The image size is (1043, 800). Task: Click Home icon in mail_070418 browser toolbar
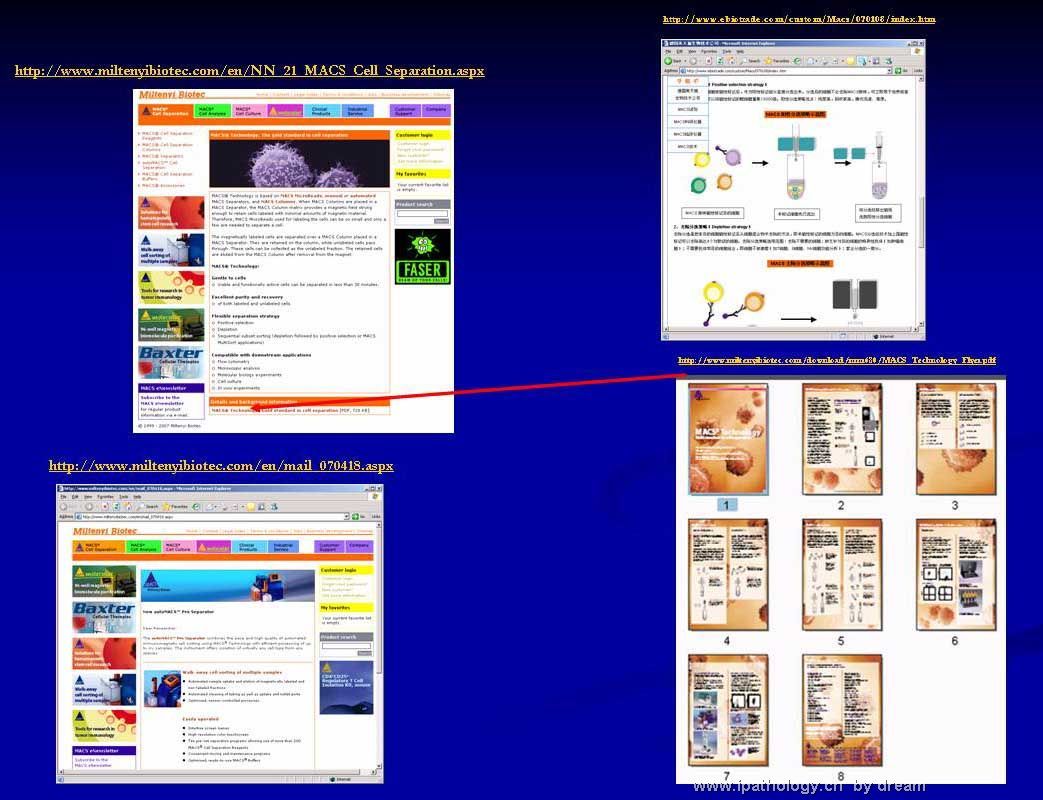point(128,507)
